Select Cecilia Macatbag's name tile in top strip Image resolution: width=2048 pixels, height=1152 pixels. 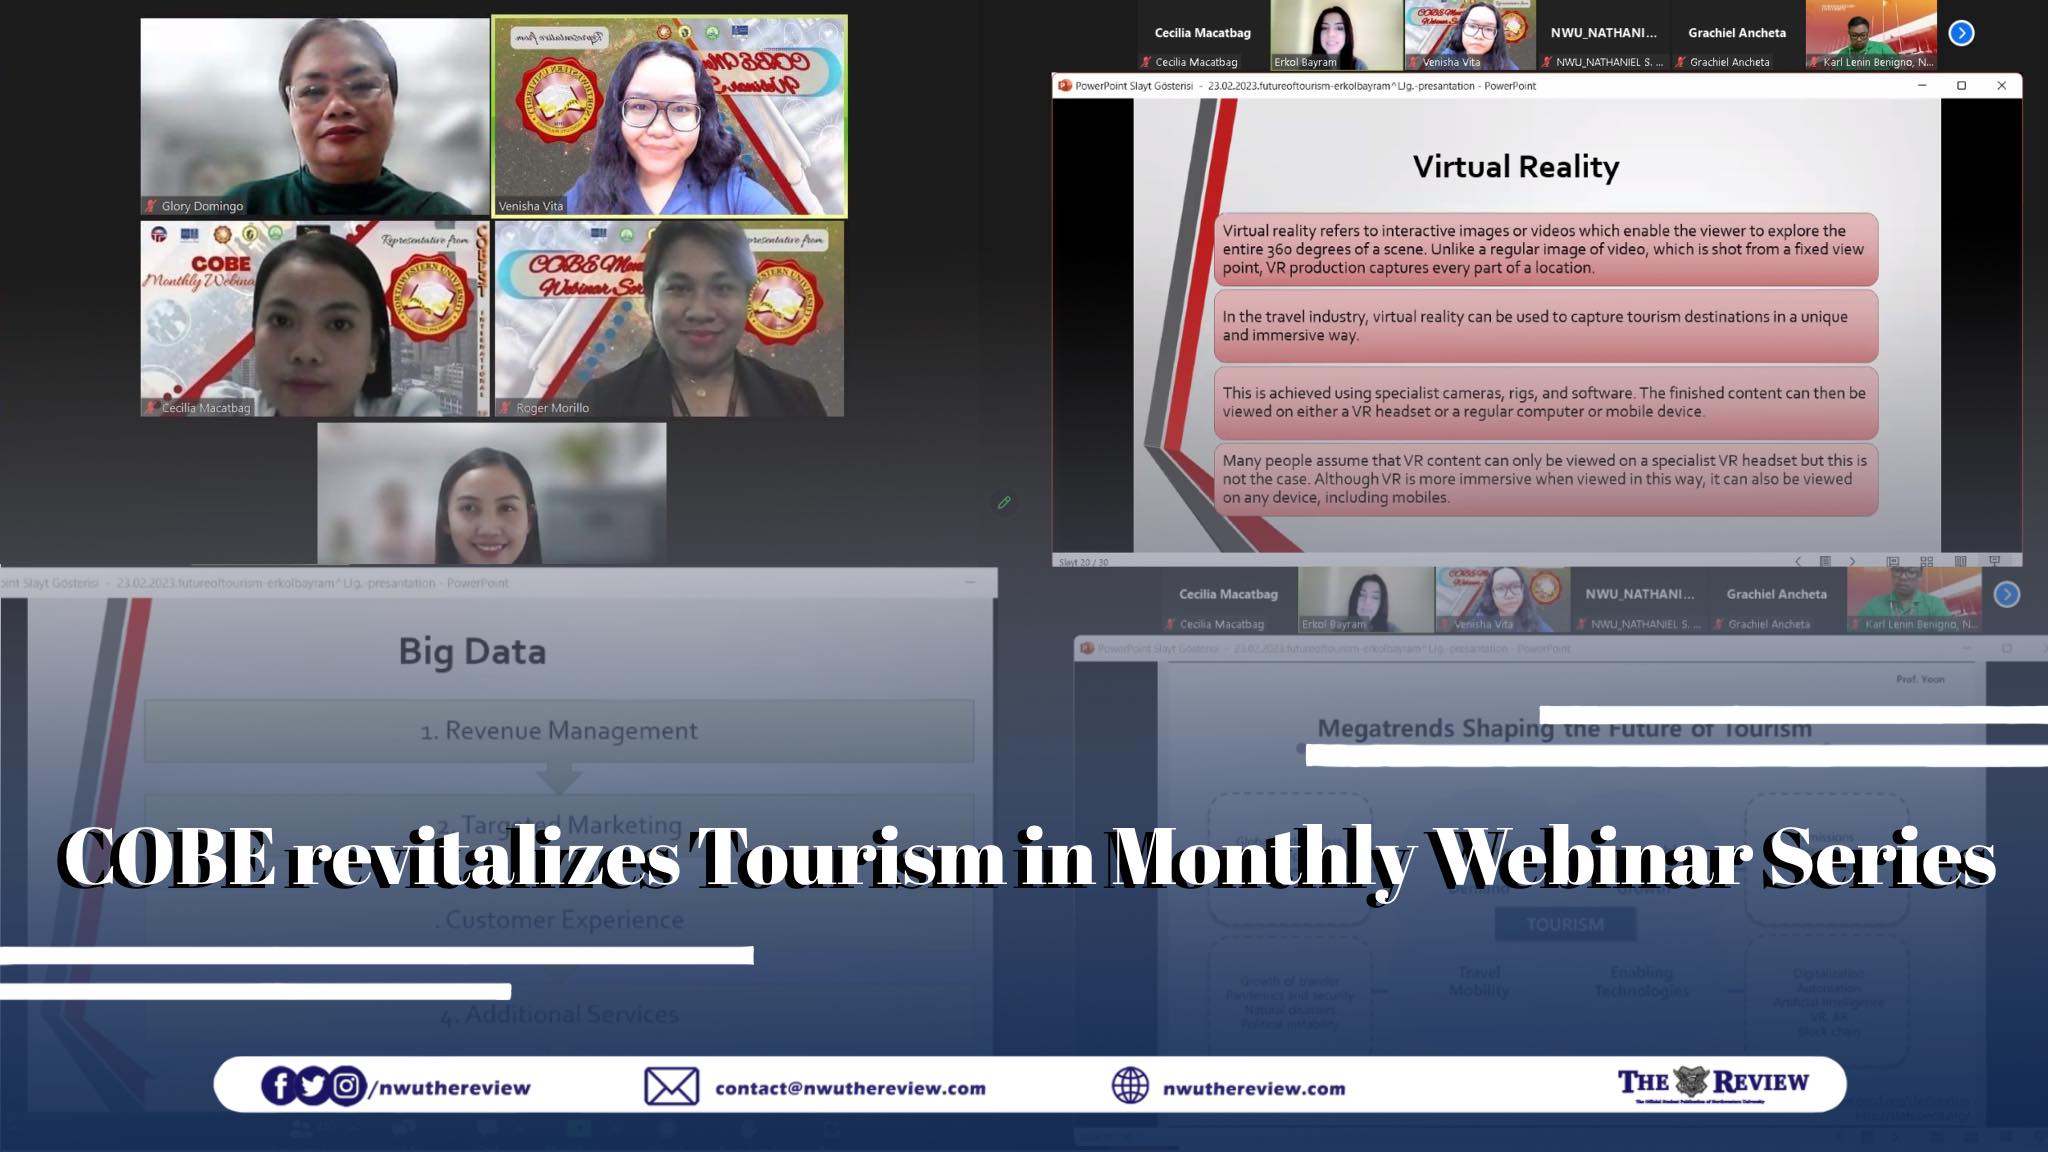click(x=1203, y=35)
